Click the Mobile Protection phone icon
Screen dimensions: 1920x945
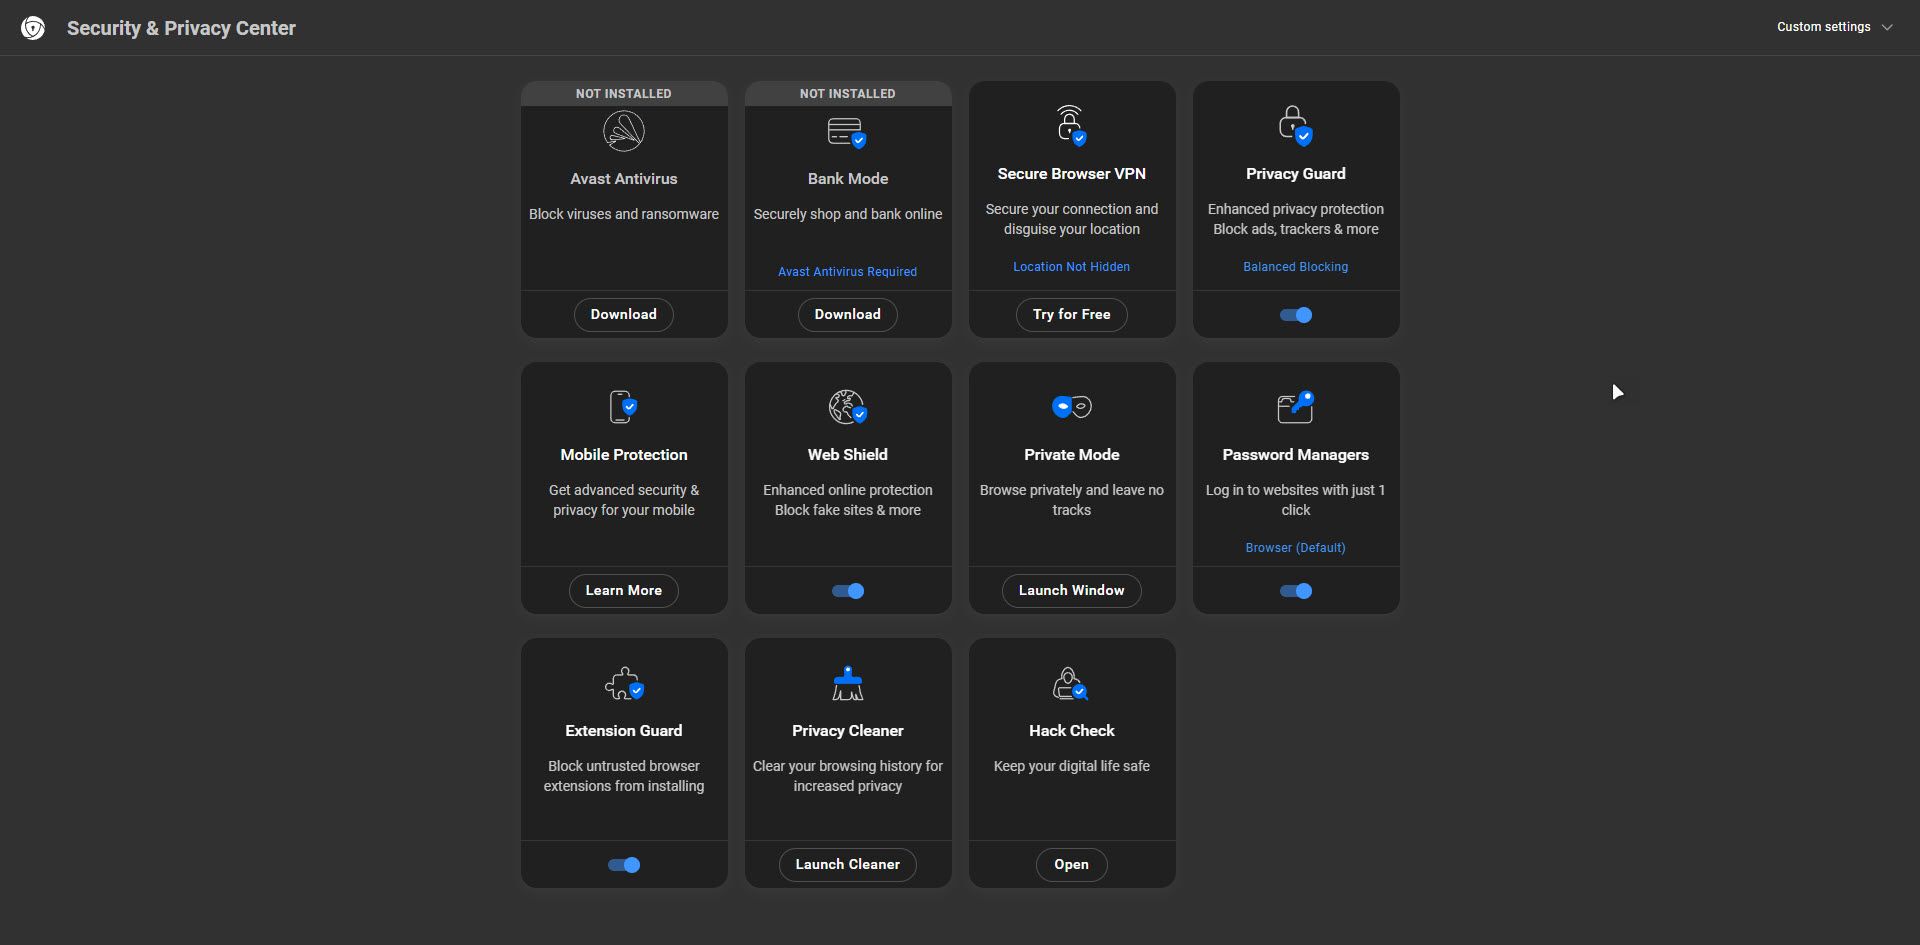[623, 406]
